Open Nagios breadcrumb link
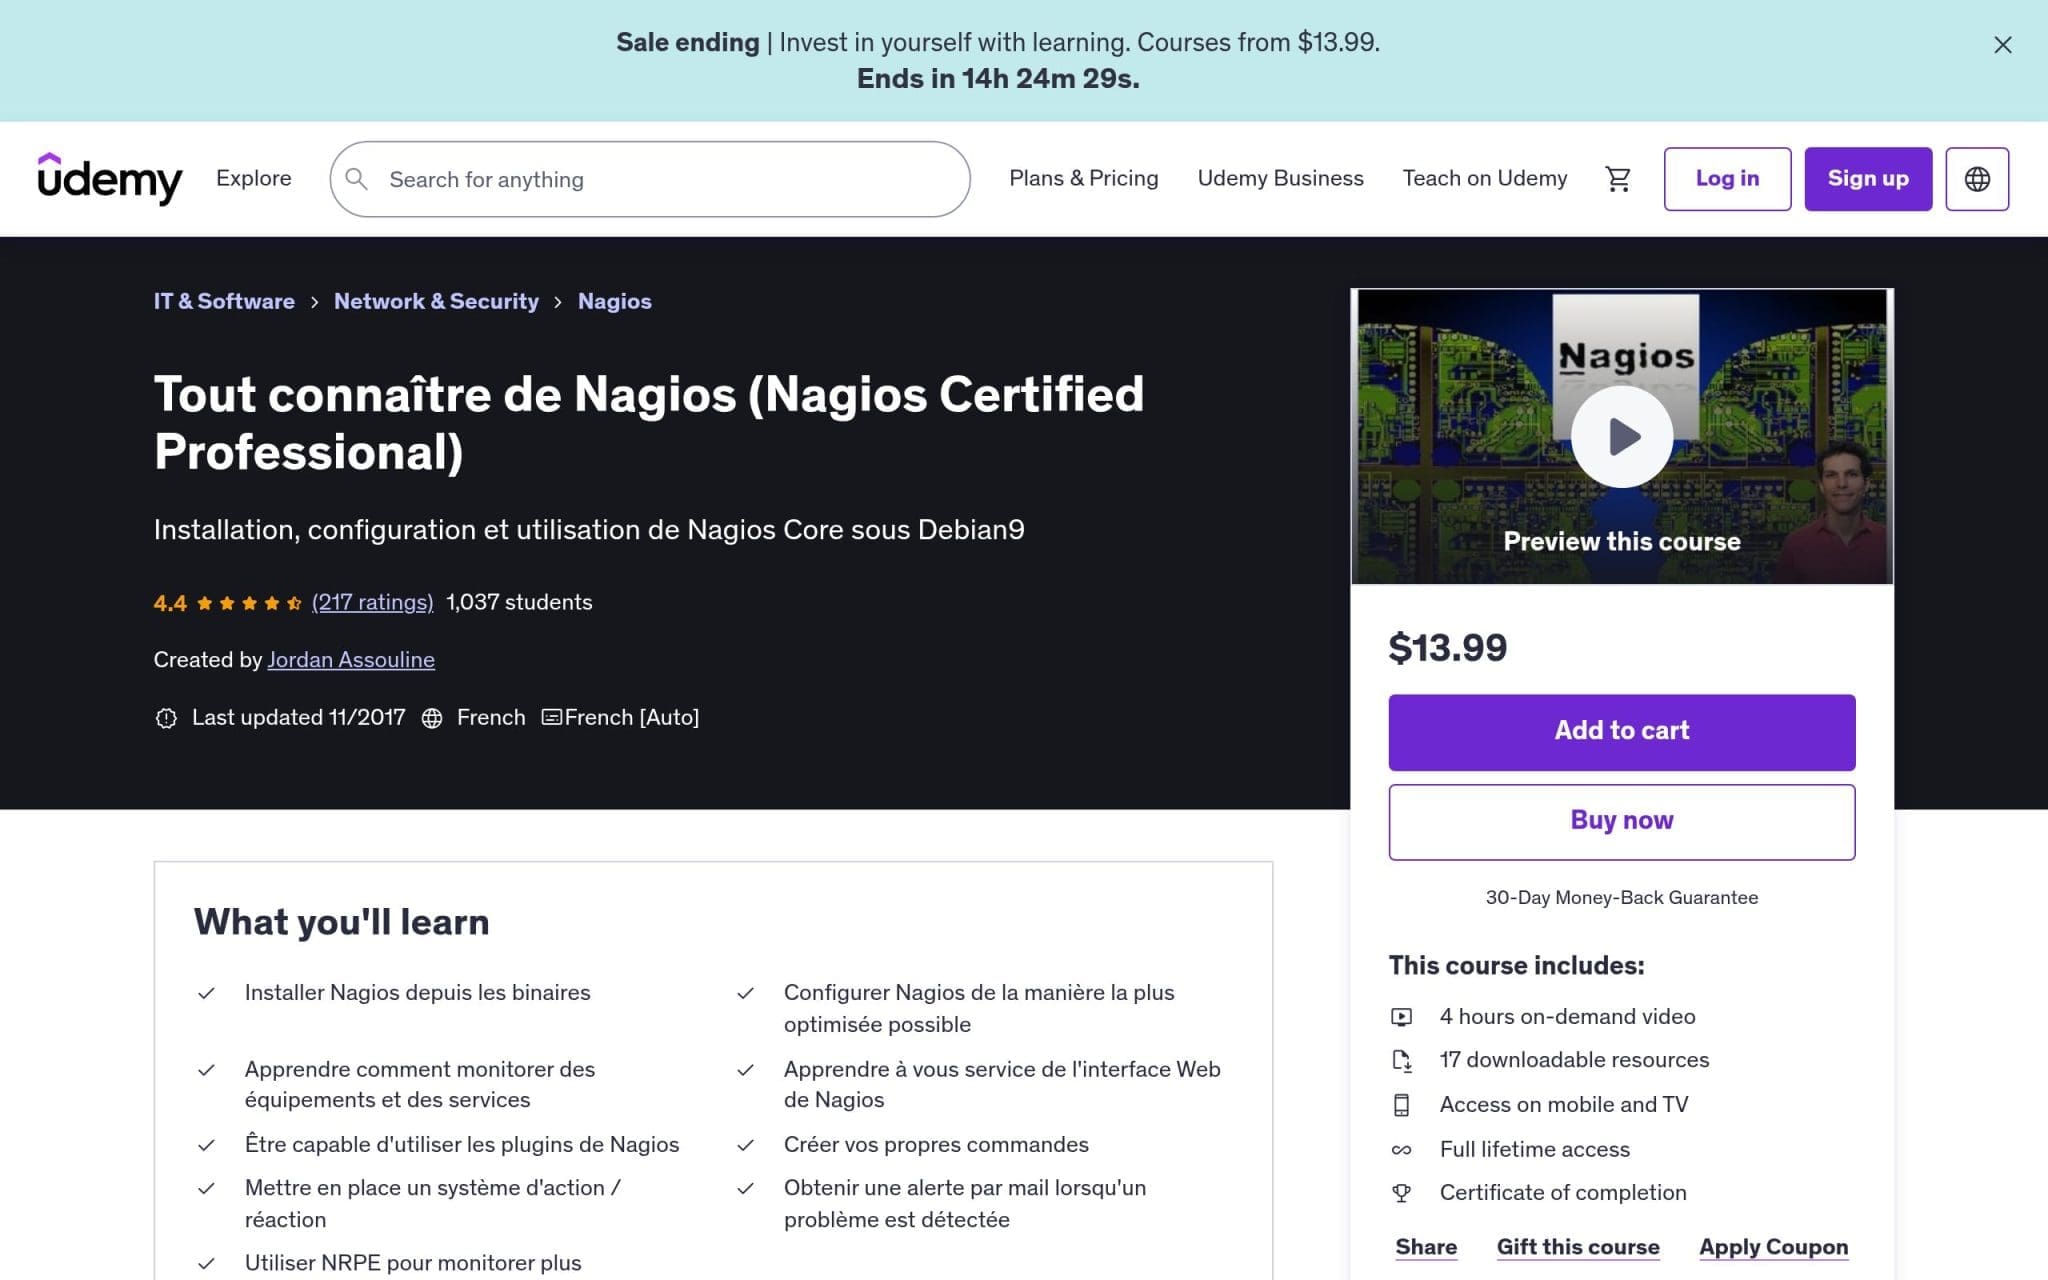The width and height of the screenshot is (2048, 1280). click(614, 301)
